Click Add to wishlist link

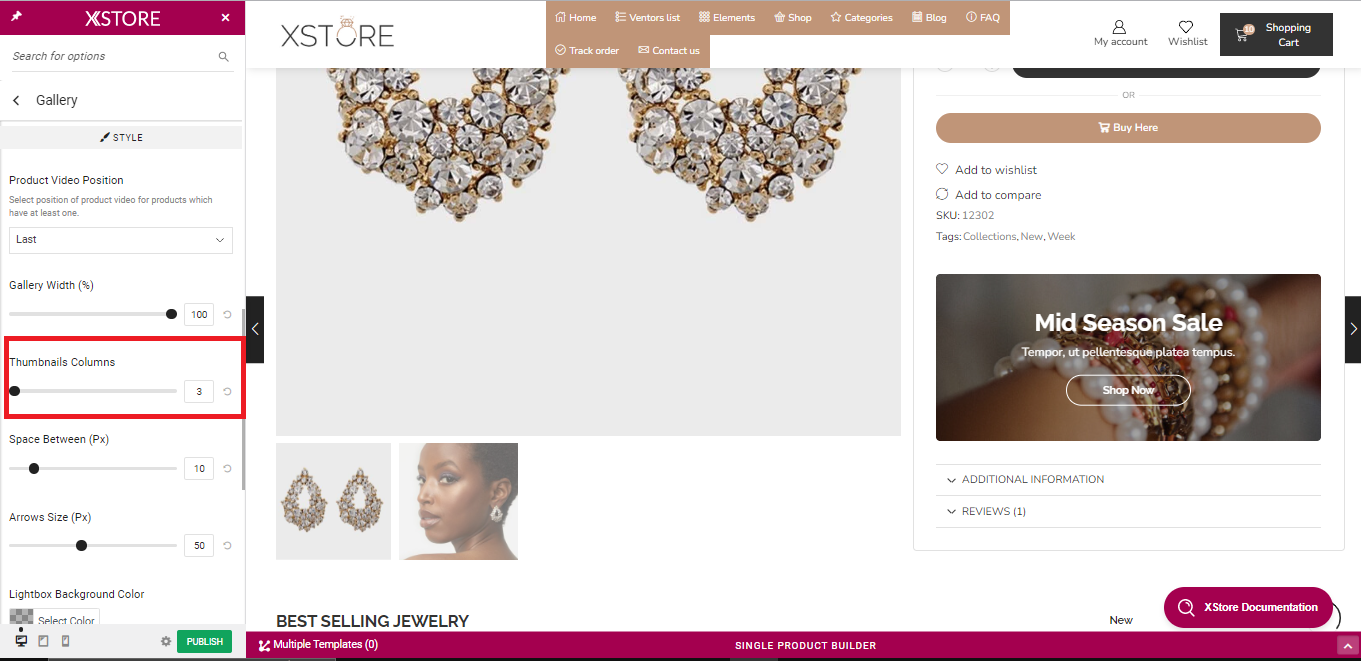(986, 170)
